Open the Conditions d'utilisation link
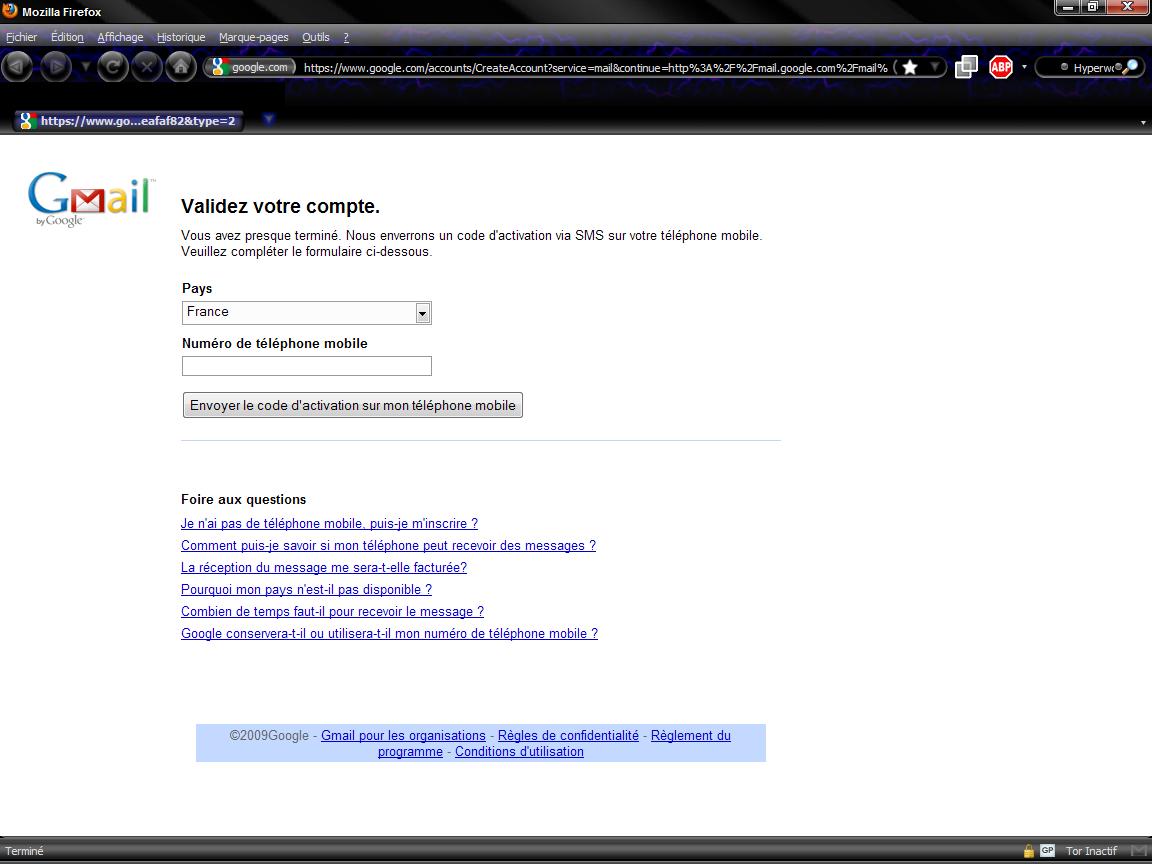This screenshot has width=1152, height=864. pos(519,752)
